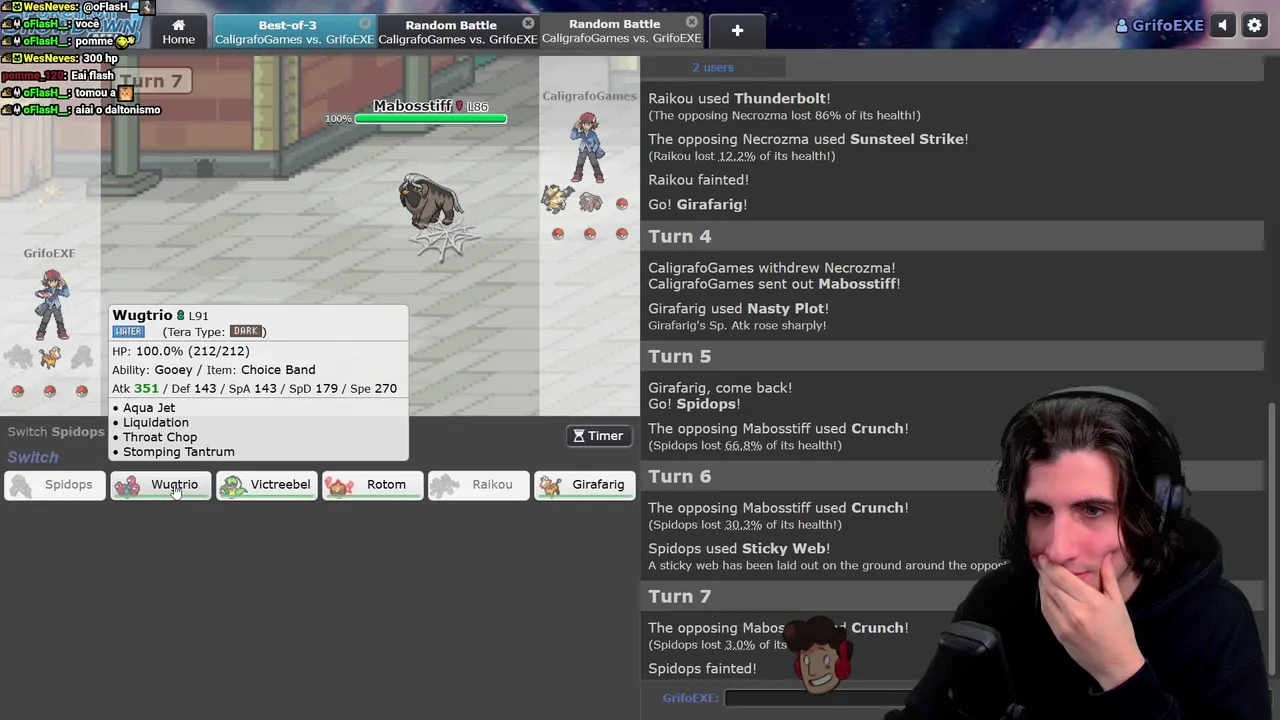Switch to Wugtrio
The image size is (1280, 720).
[x=161, y=485]
